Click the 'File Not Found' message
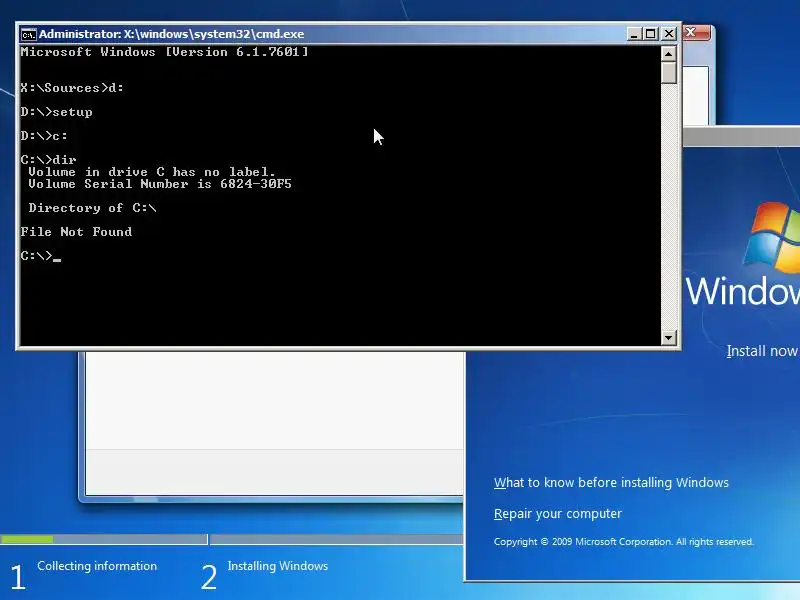Screen dimensions: 800x600 click(77, 232)
